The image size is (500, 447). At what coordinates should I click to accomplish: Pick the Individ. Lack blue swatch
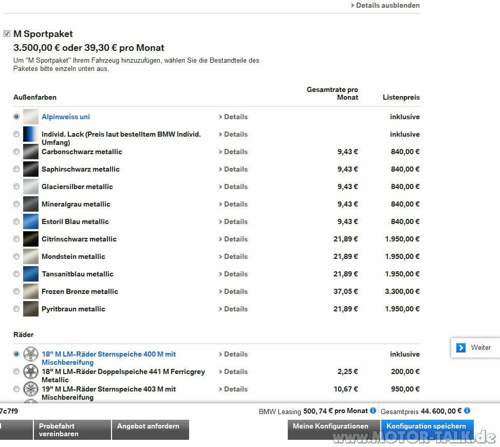pos(31,134)
